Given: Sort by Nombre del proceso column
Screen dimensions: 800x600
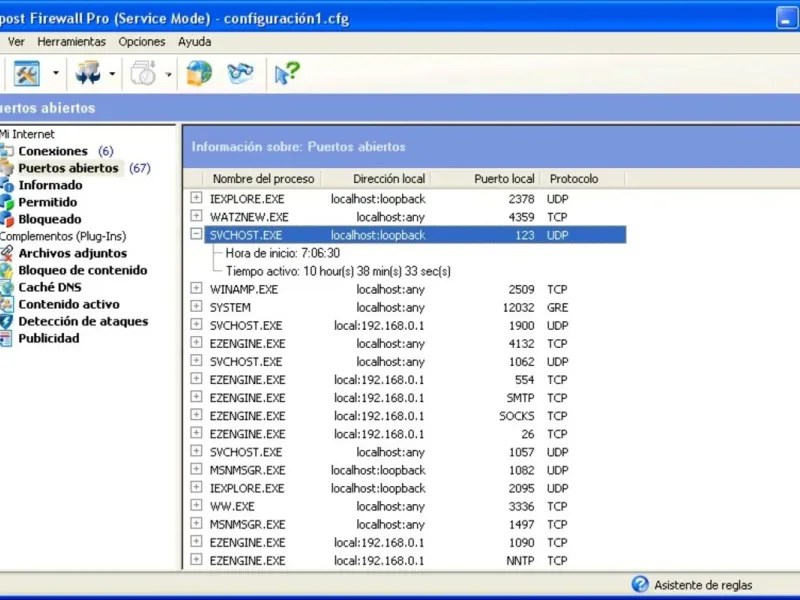Looking at the screenshot, I should [x=262, y=179].
